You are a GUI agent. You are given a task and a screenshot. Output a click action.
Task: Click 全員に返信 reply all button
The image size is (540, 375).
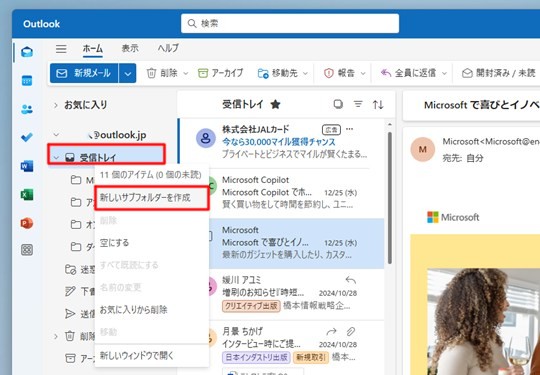click(x=409, y=73)
